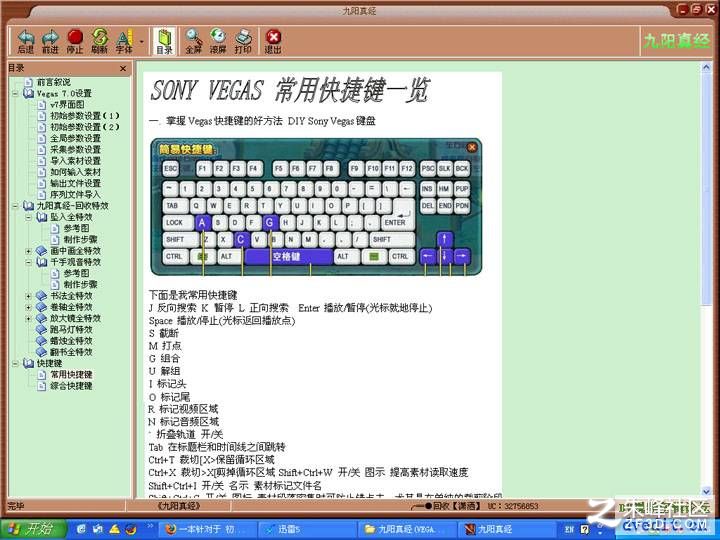The height and width of the screenshot is (540, 720).
Task: Open the 如何输入素材 entry
Action: click(x=75, y=172)
